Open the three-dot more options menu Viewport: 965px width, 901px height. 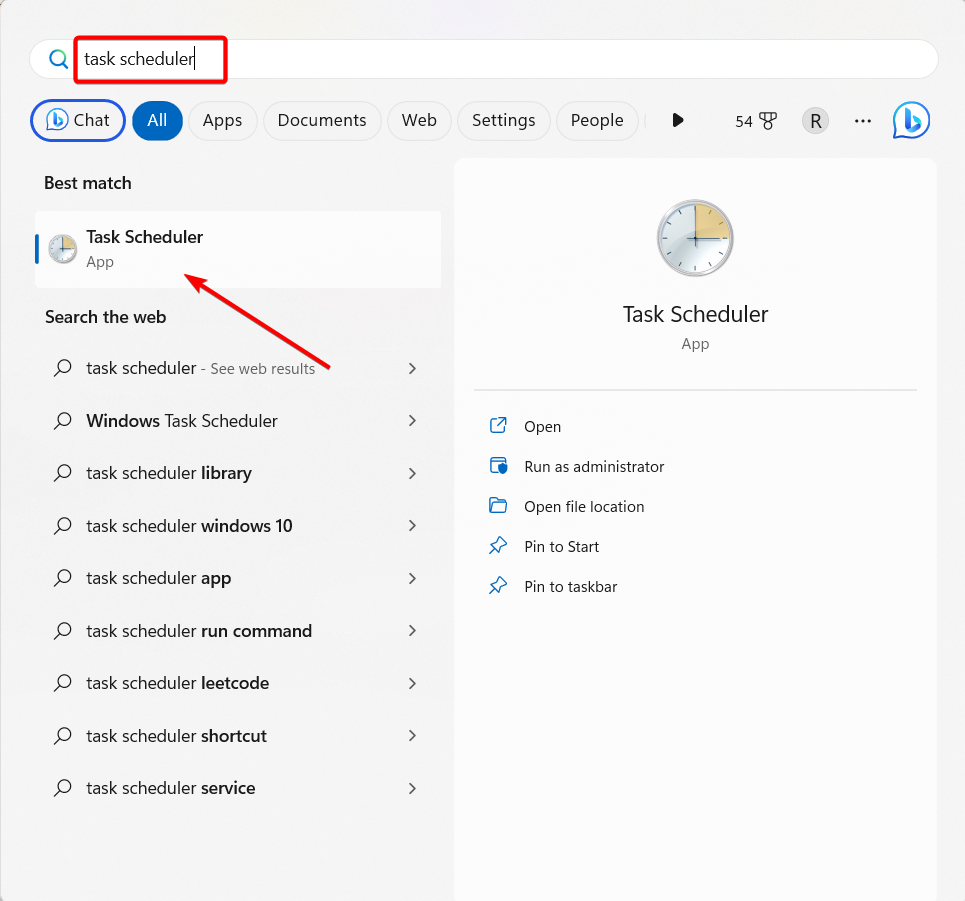pyautogui.click(x=863, y=121)
